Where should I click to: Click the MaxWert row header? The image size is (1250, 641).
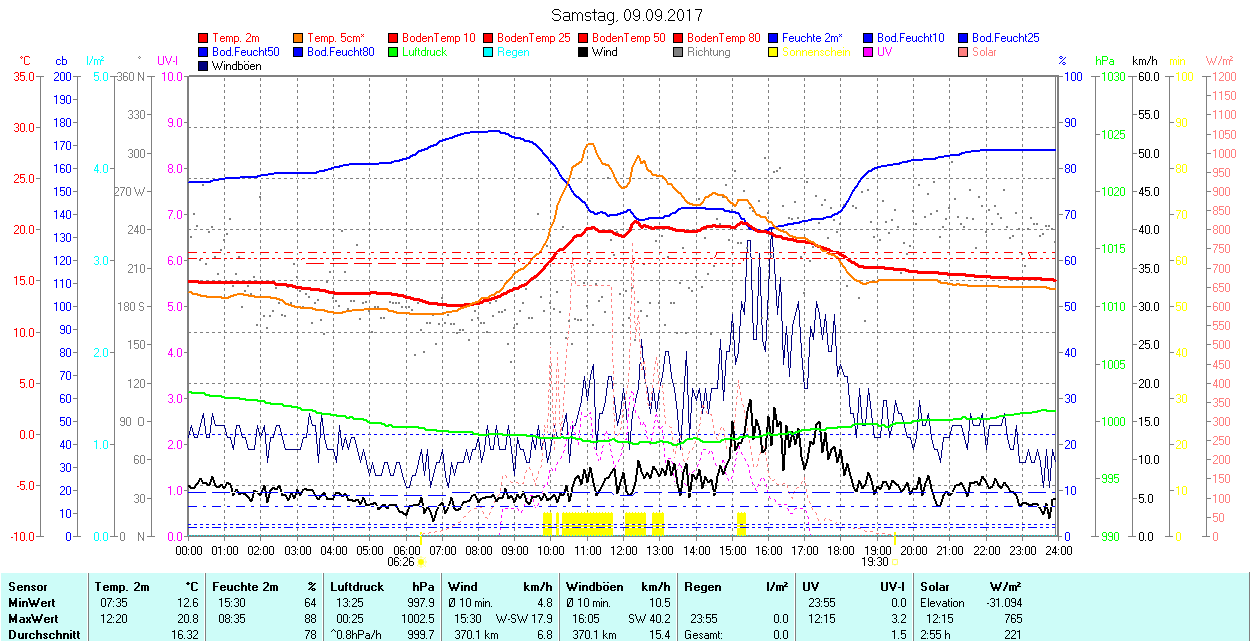tap(32, 618)
